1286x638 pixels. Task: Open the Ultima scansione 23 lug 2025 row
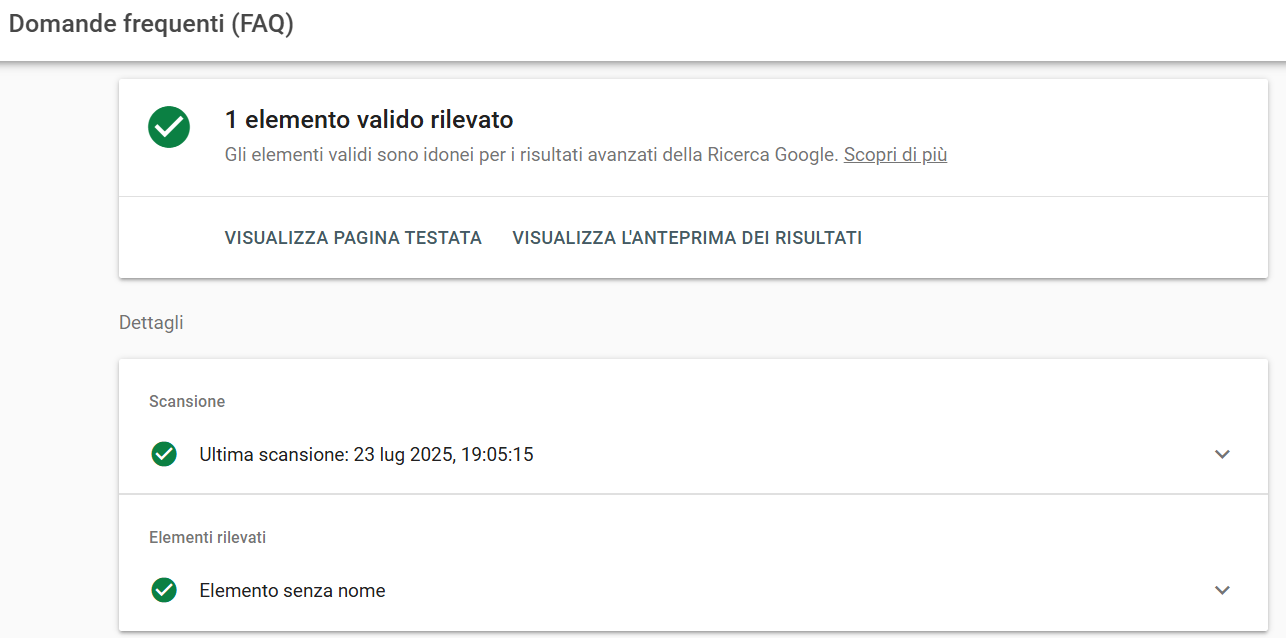point(693,454)
